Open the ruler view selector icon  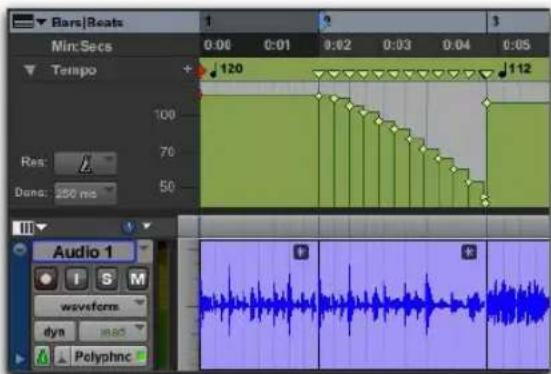coord(23,21)
